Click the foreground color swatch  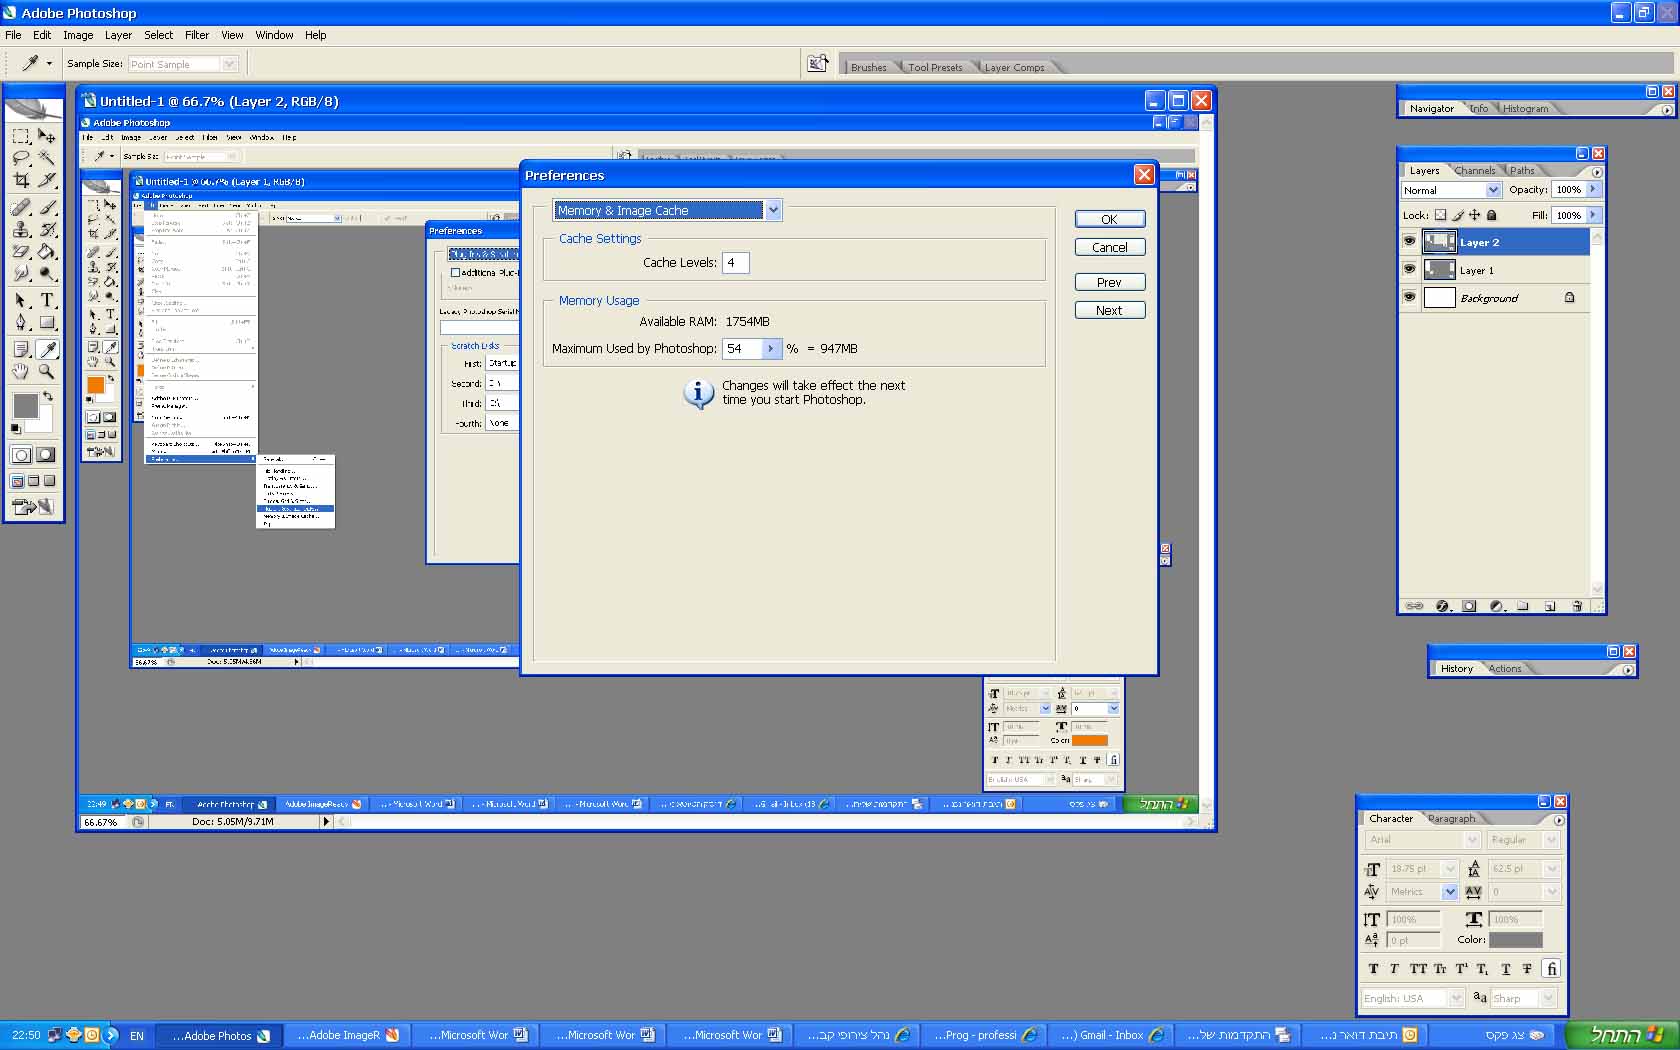coord(26,405)
